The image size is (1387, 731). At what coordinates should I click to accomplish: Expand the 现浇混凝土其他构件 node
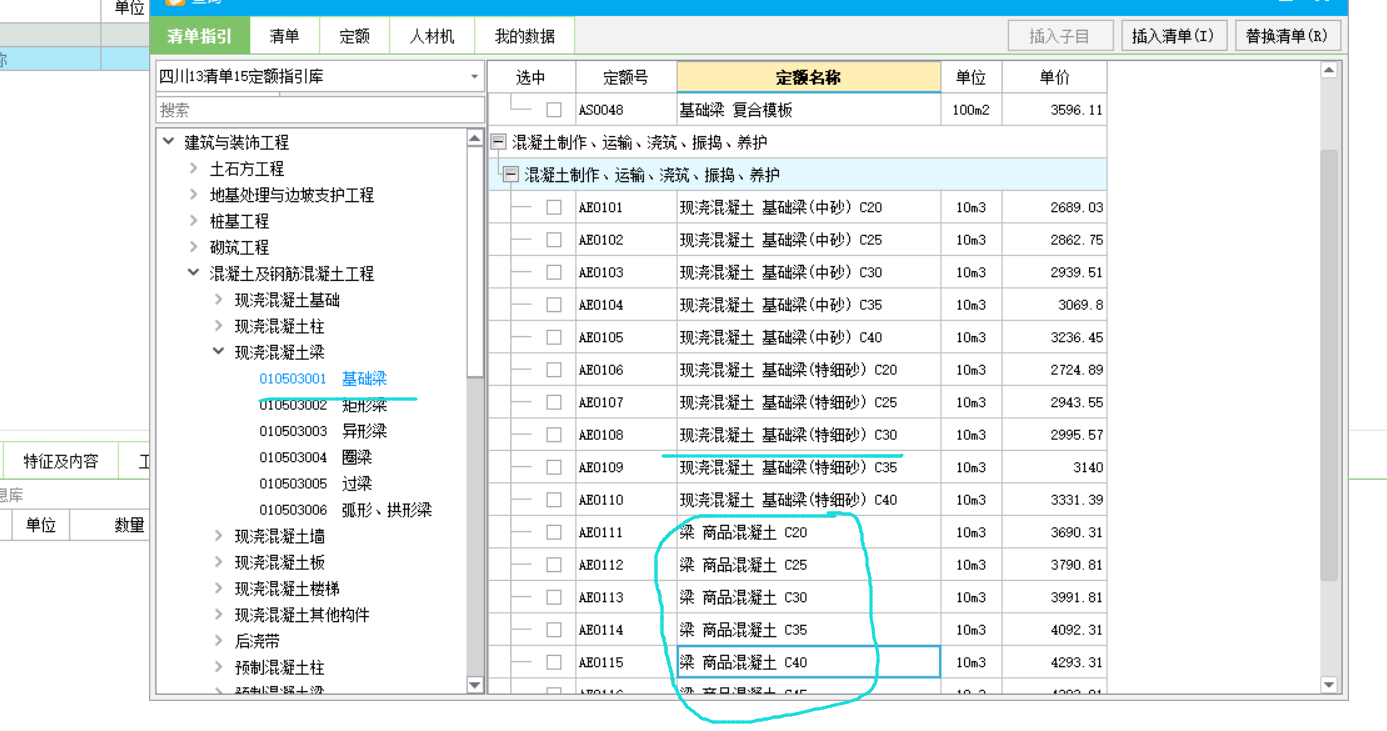(x=219, y=614)
